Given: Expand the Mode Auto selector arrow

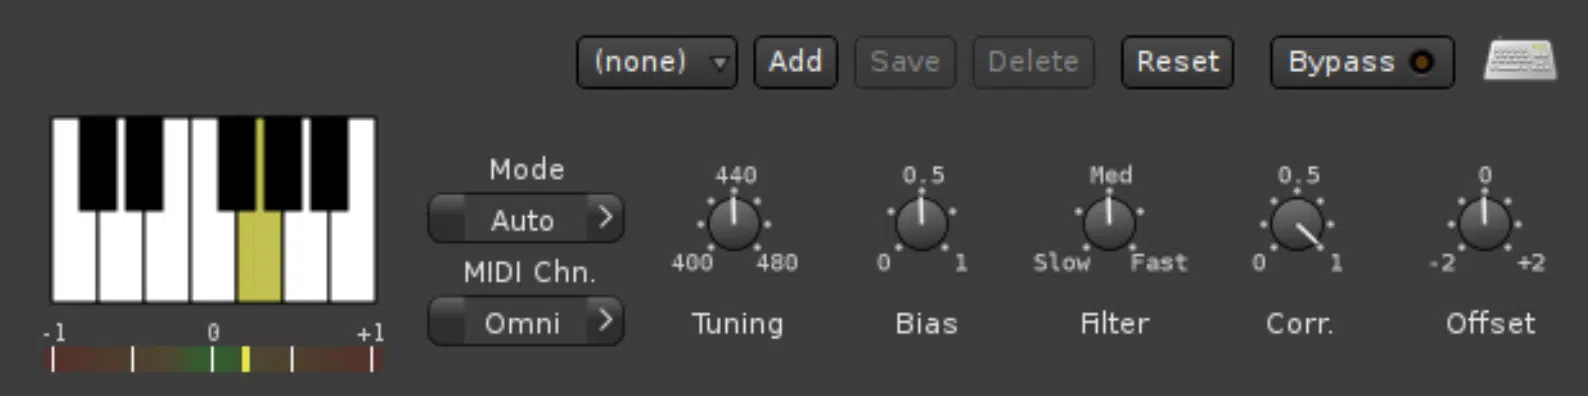Looking at the screenshot, I should point(605,218).
